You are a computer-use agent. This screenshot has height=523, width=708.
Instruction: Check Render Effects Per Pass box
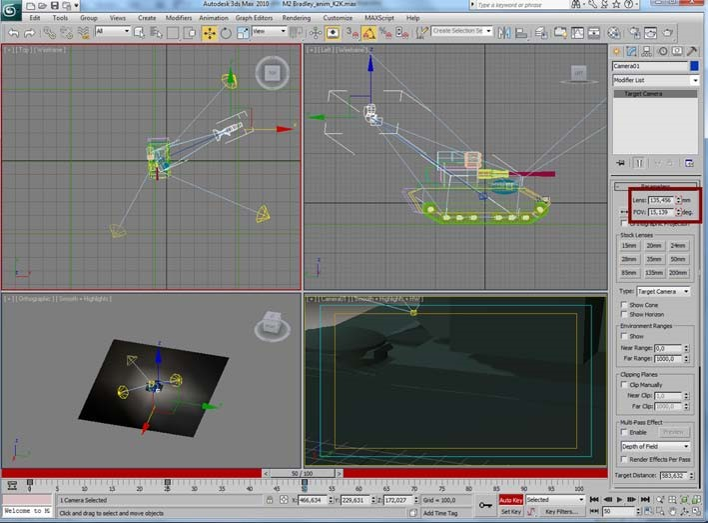pos(624,459)
